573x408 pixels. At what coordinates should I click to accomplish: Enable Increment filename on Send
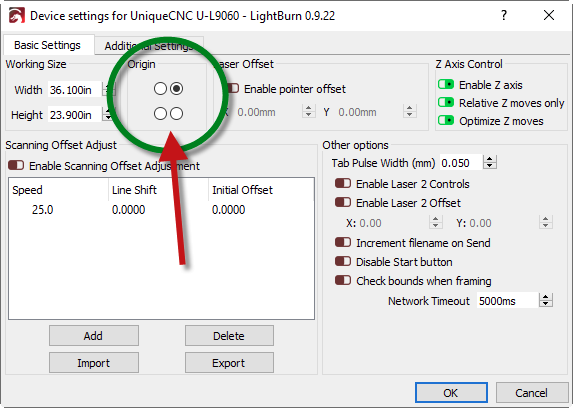(x=343, y=242)
